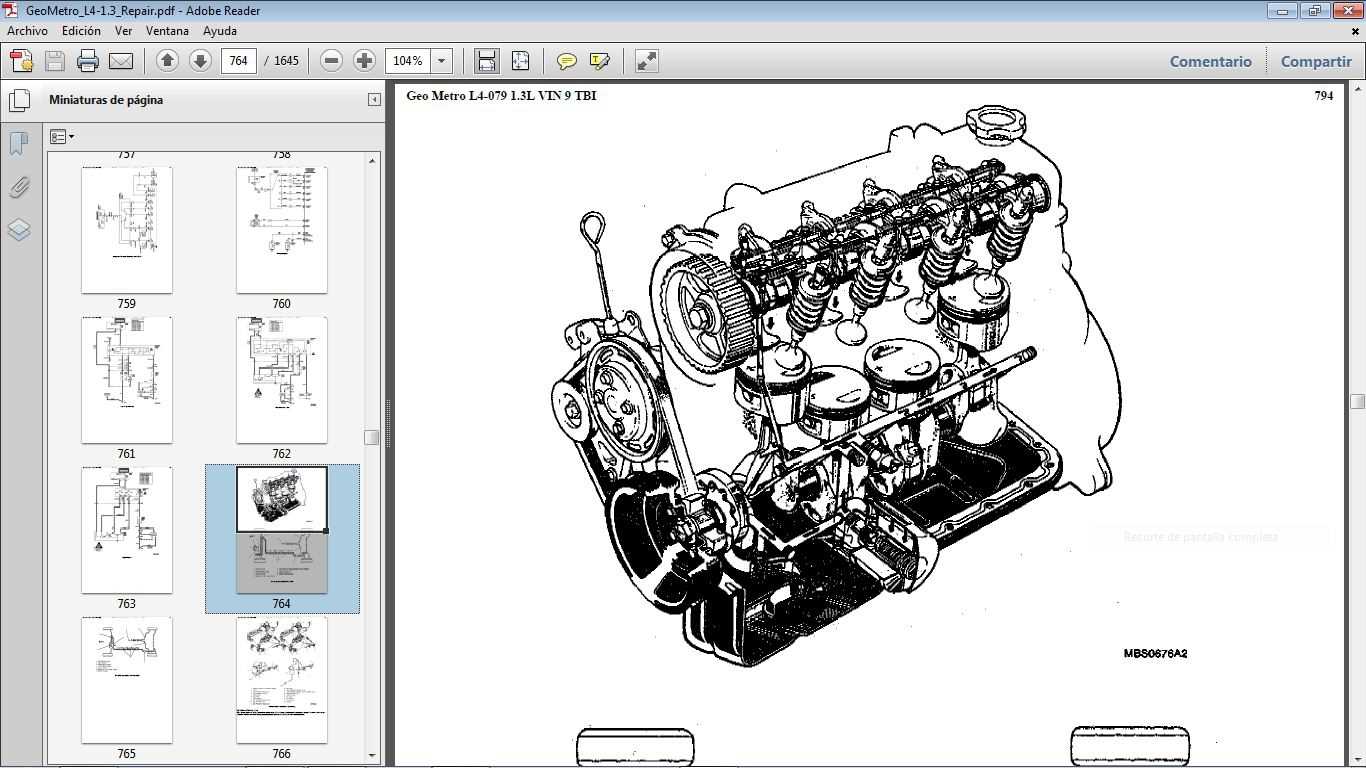Screen dimensions: 1366x768
Task: Click the Save file icon
Action: (55, 61)
